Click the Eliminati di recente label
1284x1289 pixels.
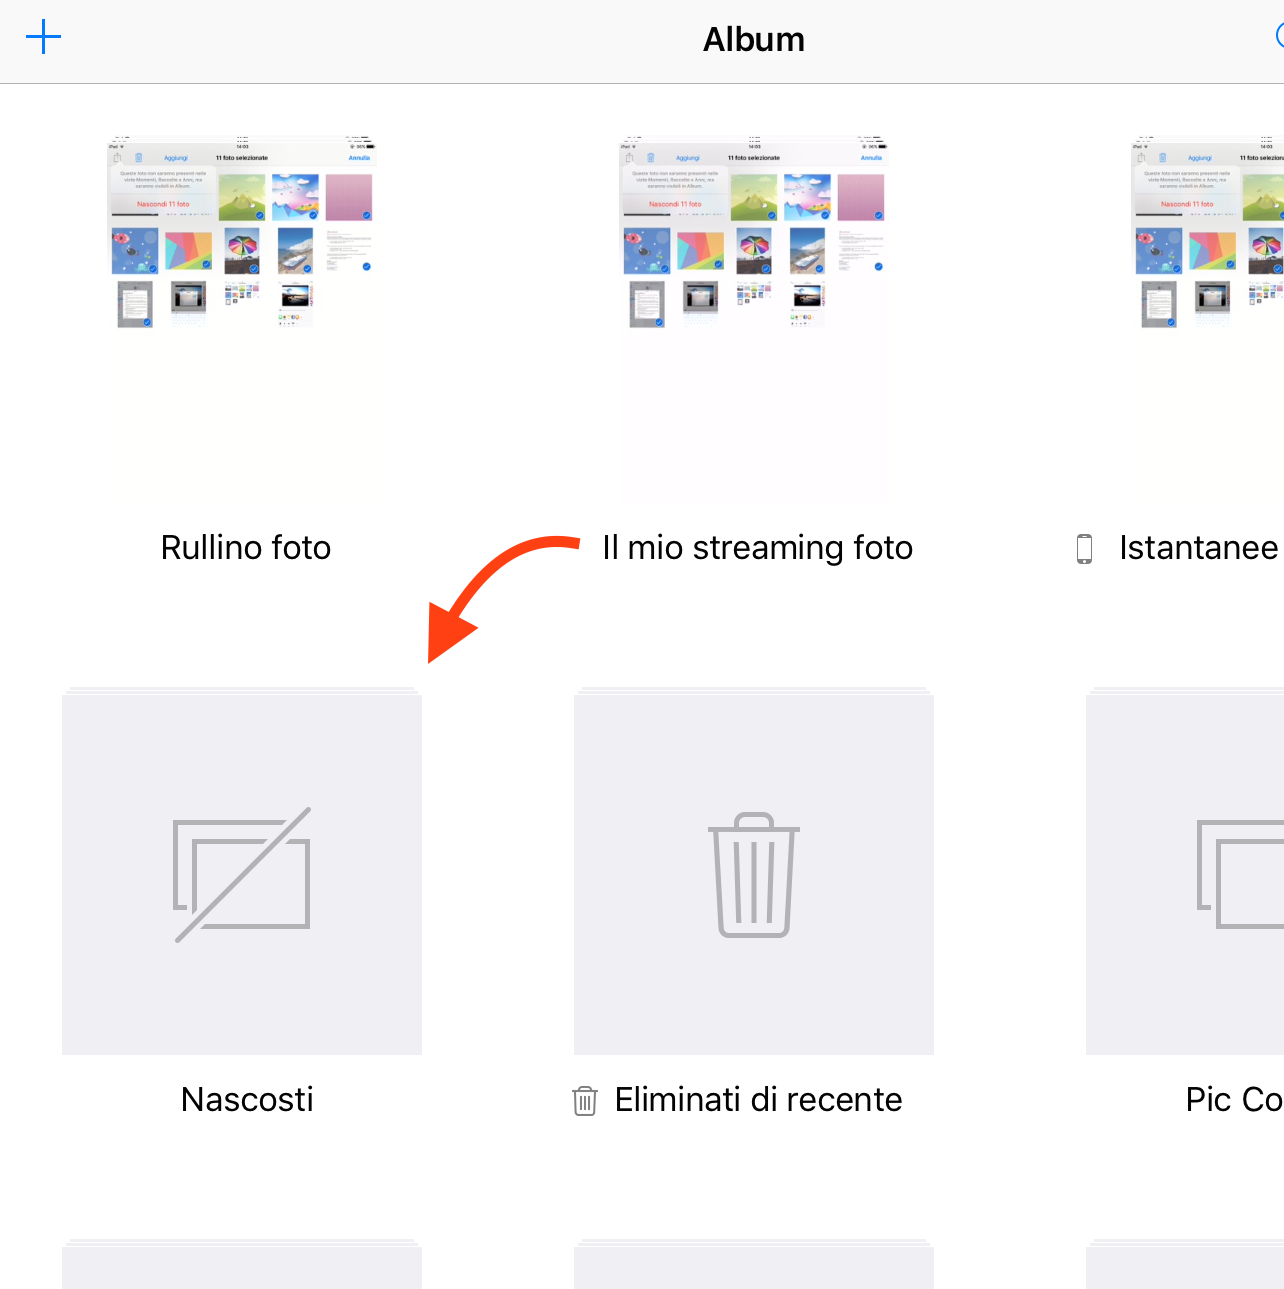coord(759,1100)
